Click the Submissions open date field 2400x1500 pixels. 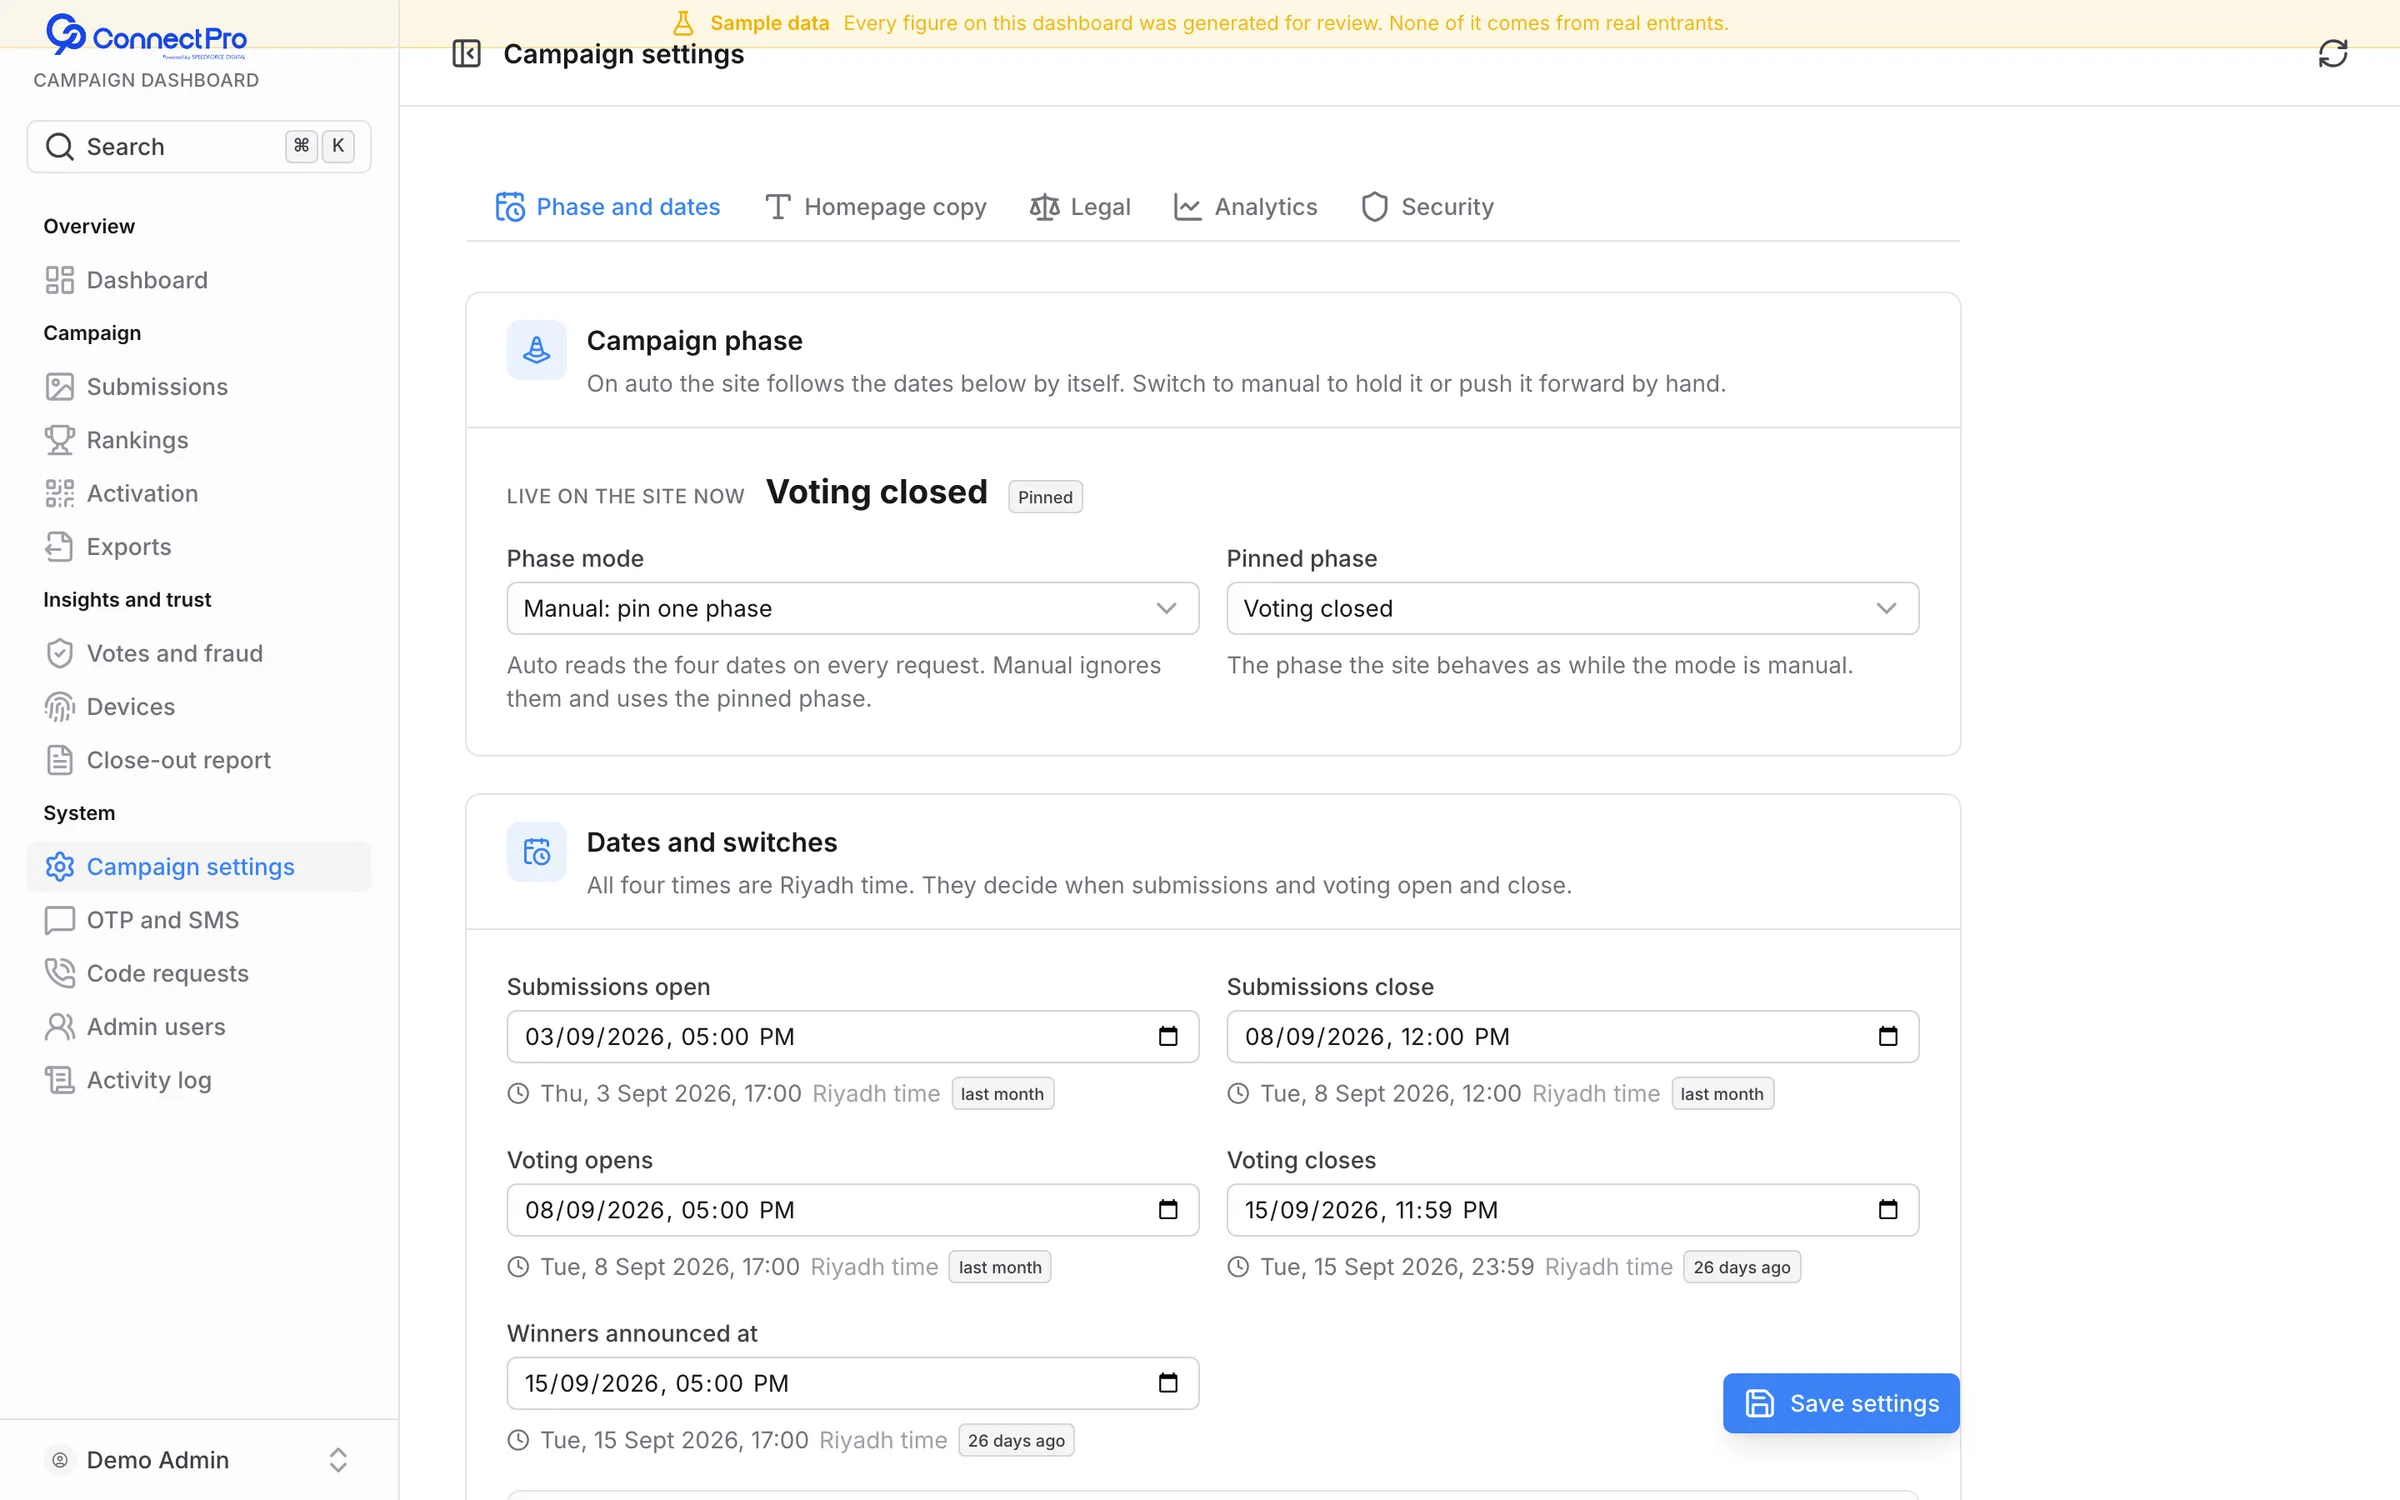click(853, 1036)
